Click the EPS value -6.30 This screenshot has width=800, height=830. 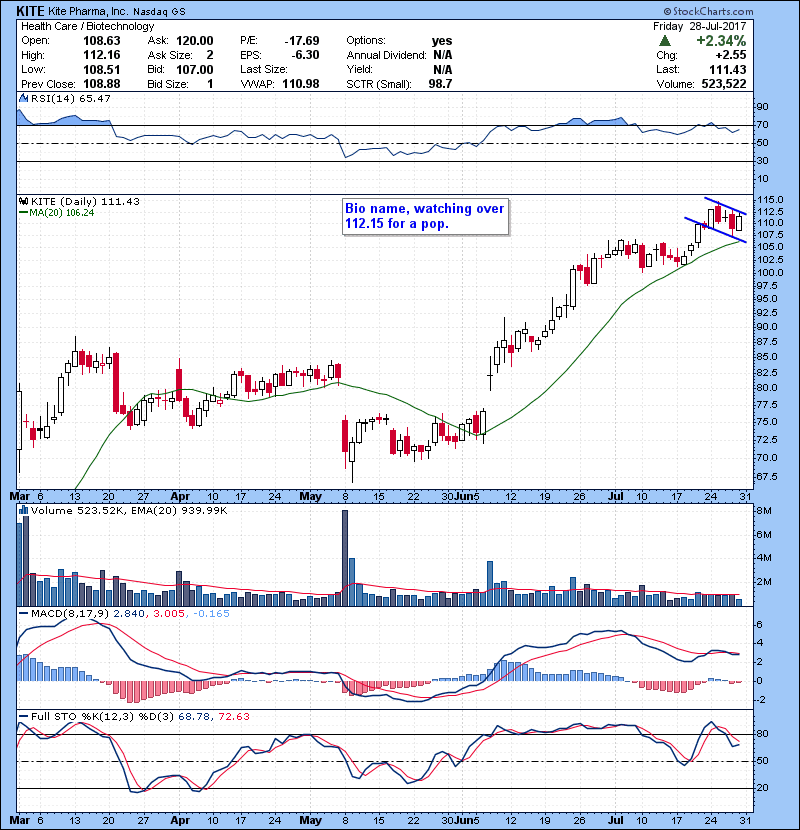(305, 55)
